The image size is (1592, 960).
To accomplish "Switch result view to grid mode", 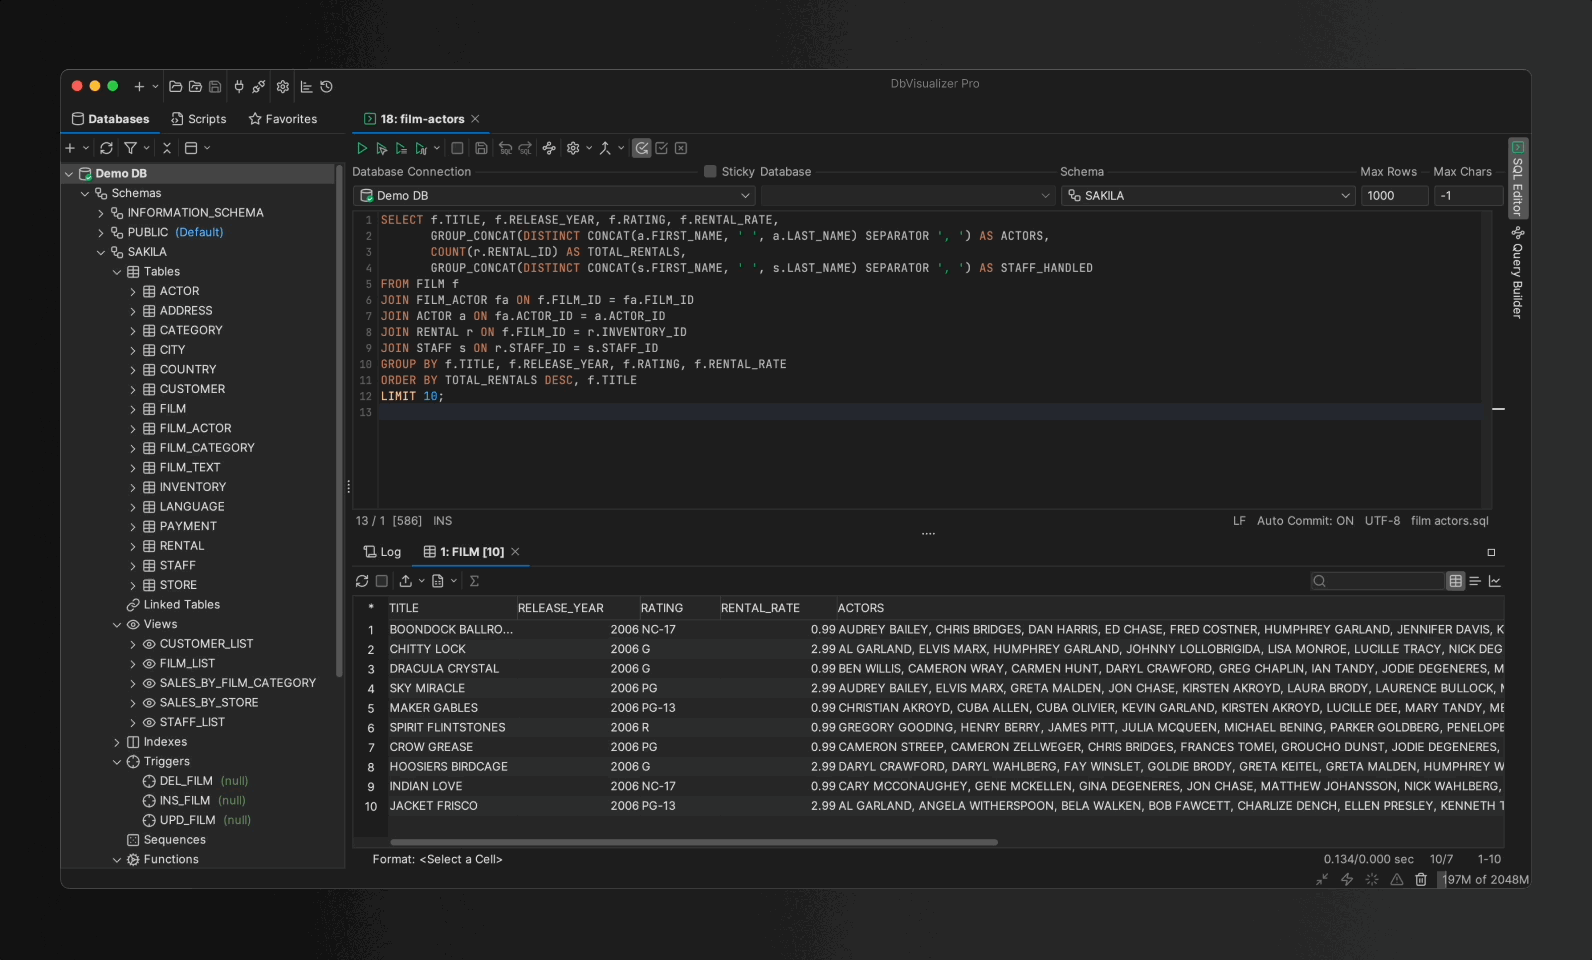I will click(x=1456, y=581).
